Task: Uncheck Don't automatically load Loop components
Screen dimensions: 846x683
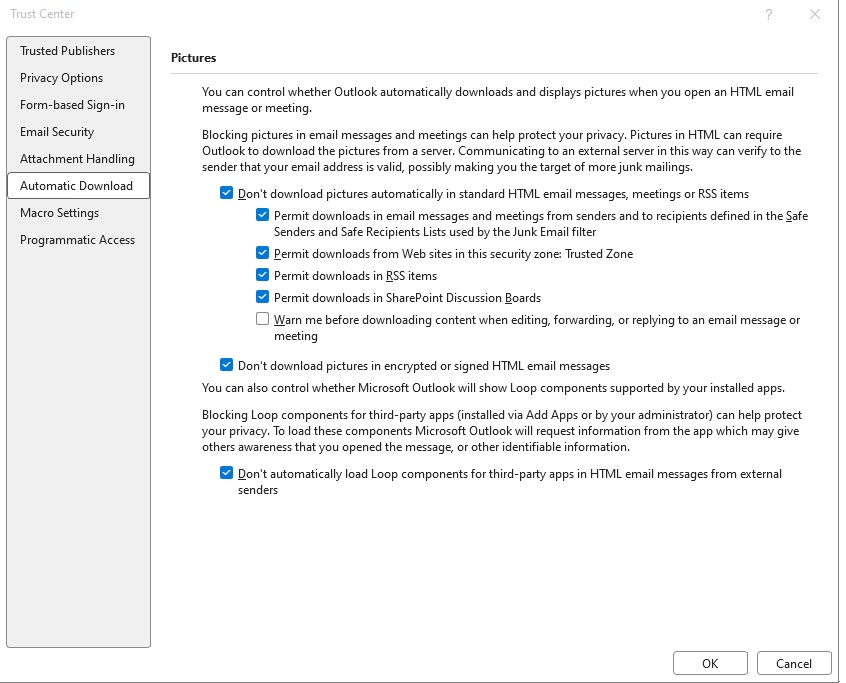Action: click(227, 473)
